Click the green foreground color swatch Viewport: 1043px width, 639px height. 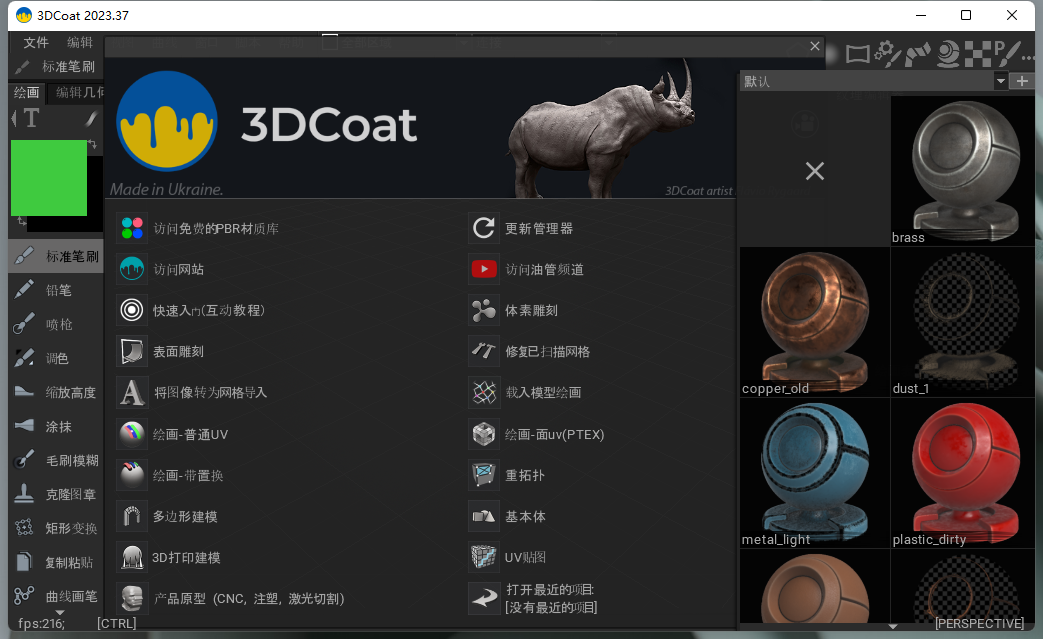49,178
